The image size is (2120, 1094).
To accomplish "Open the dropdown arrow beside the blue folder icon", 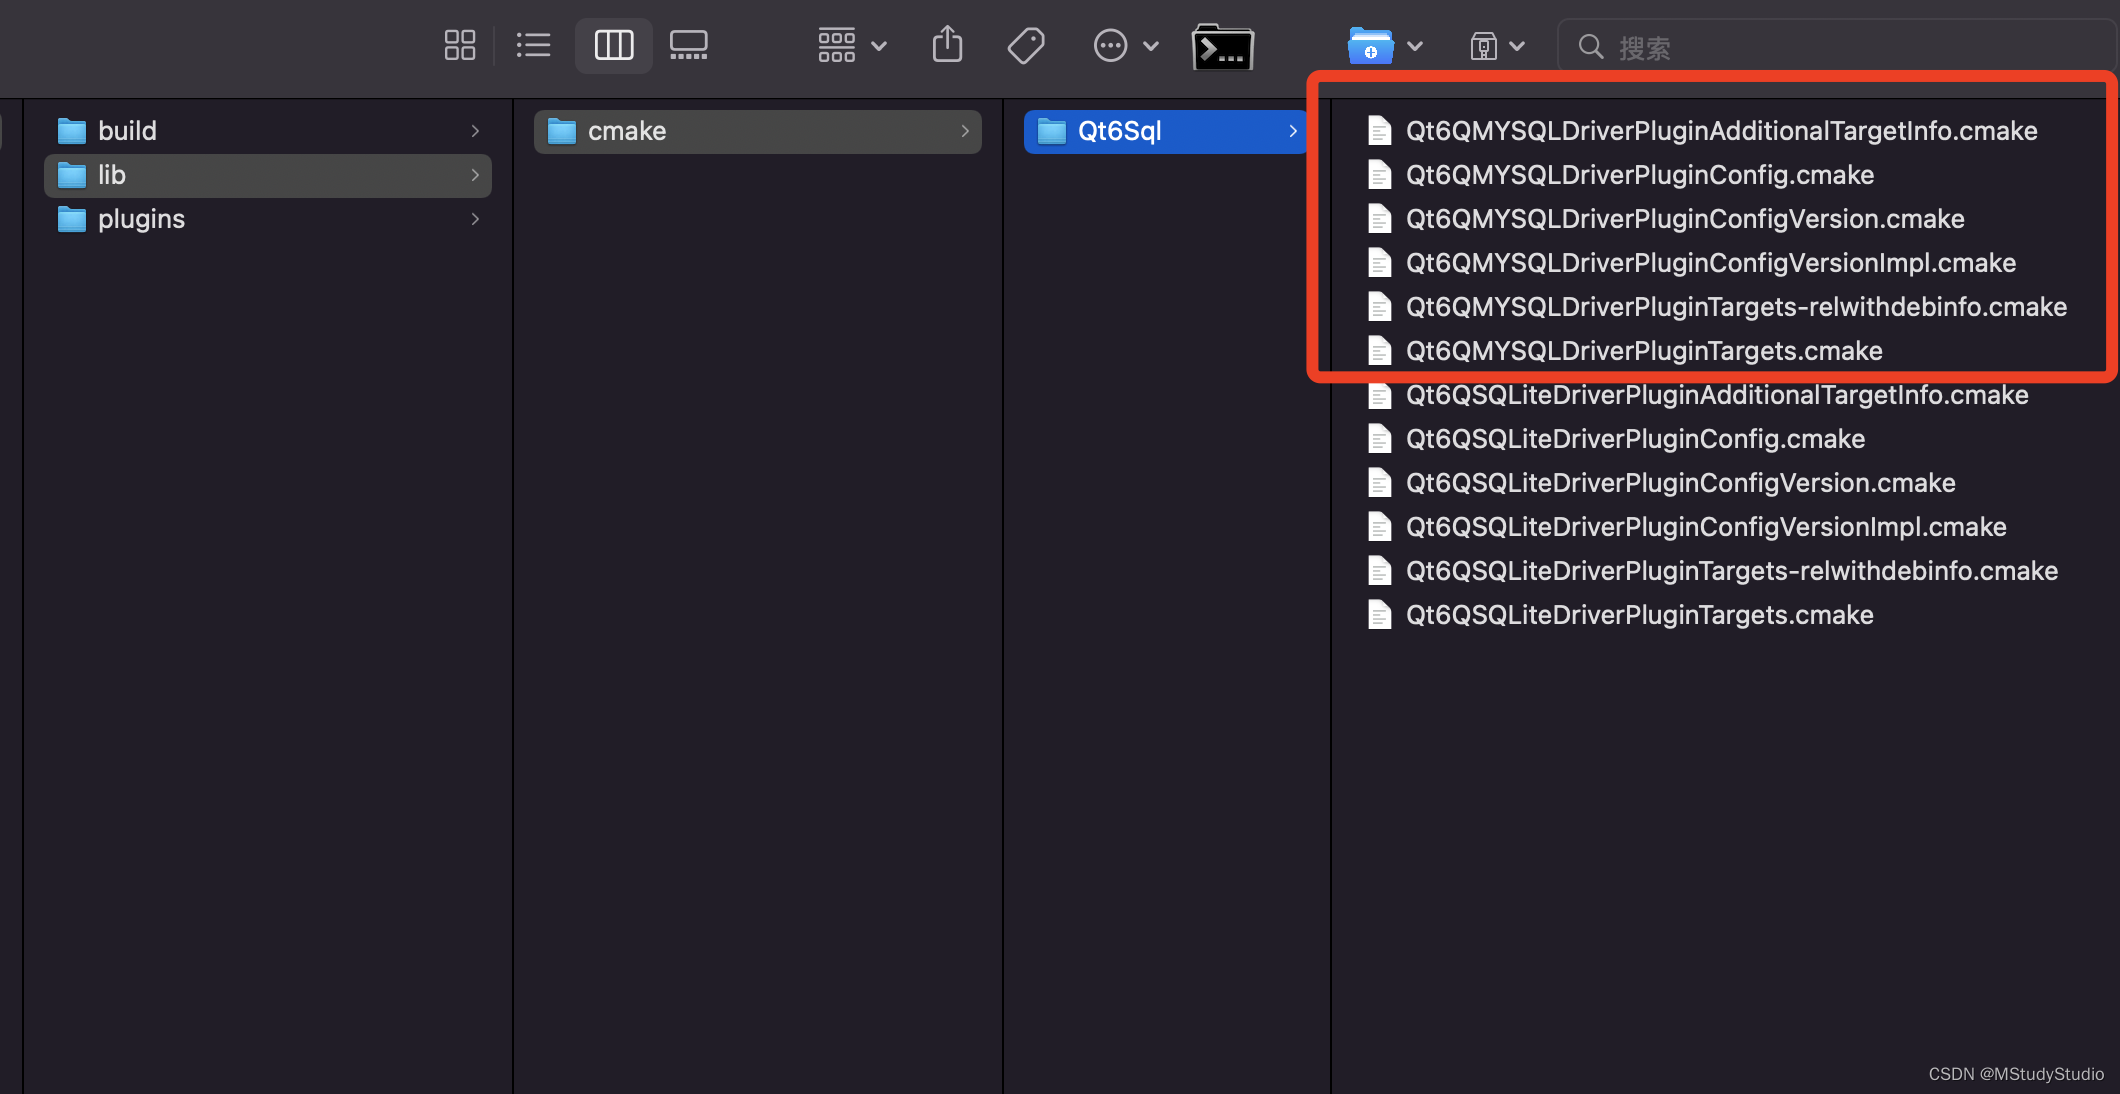I will pyautogui.click(x=1415, y=46).
